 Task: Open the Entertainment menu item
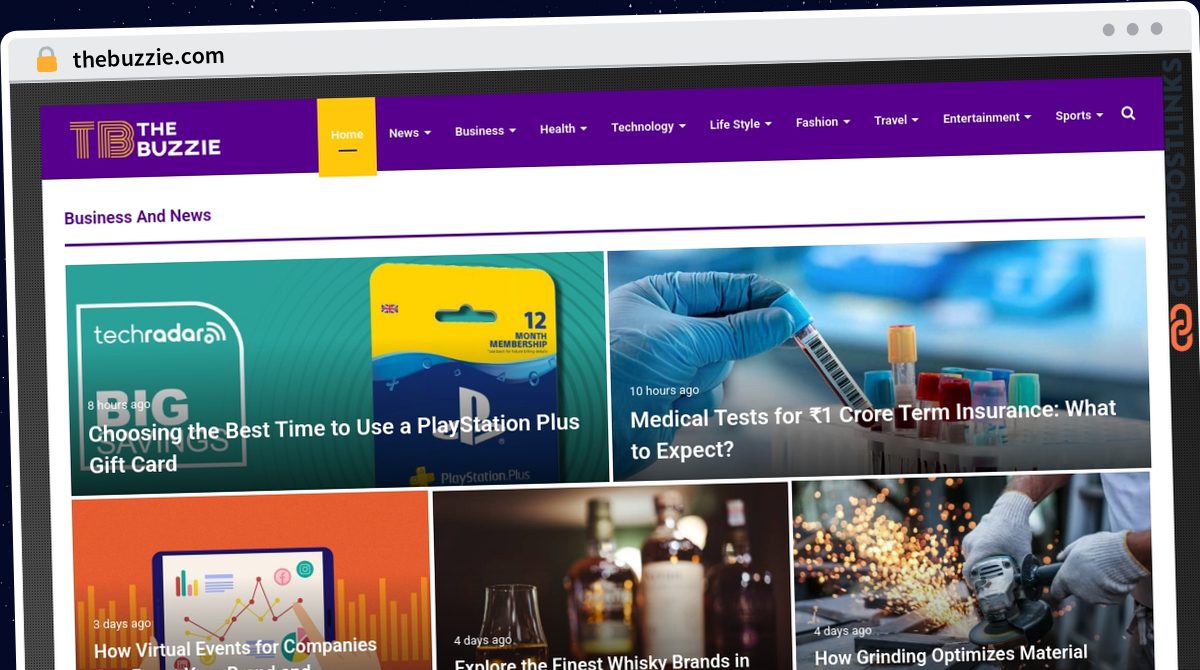tap(986, 118)
